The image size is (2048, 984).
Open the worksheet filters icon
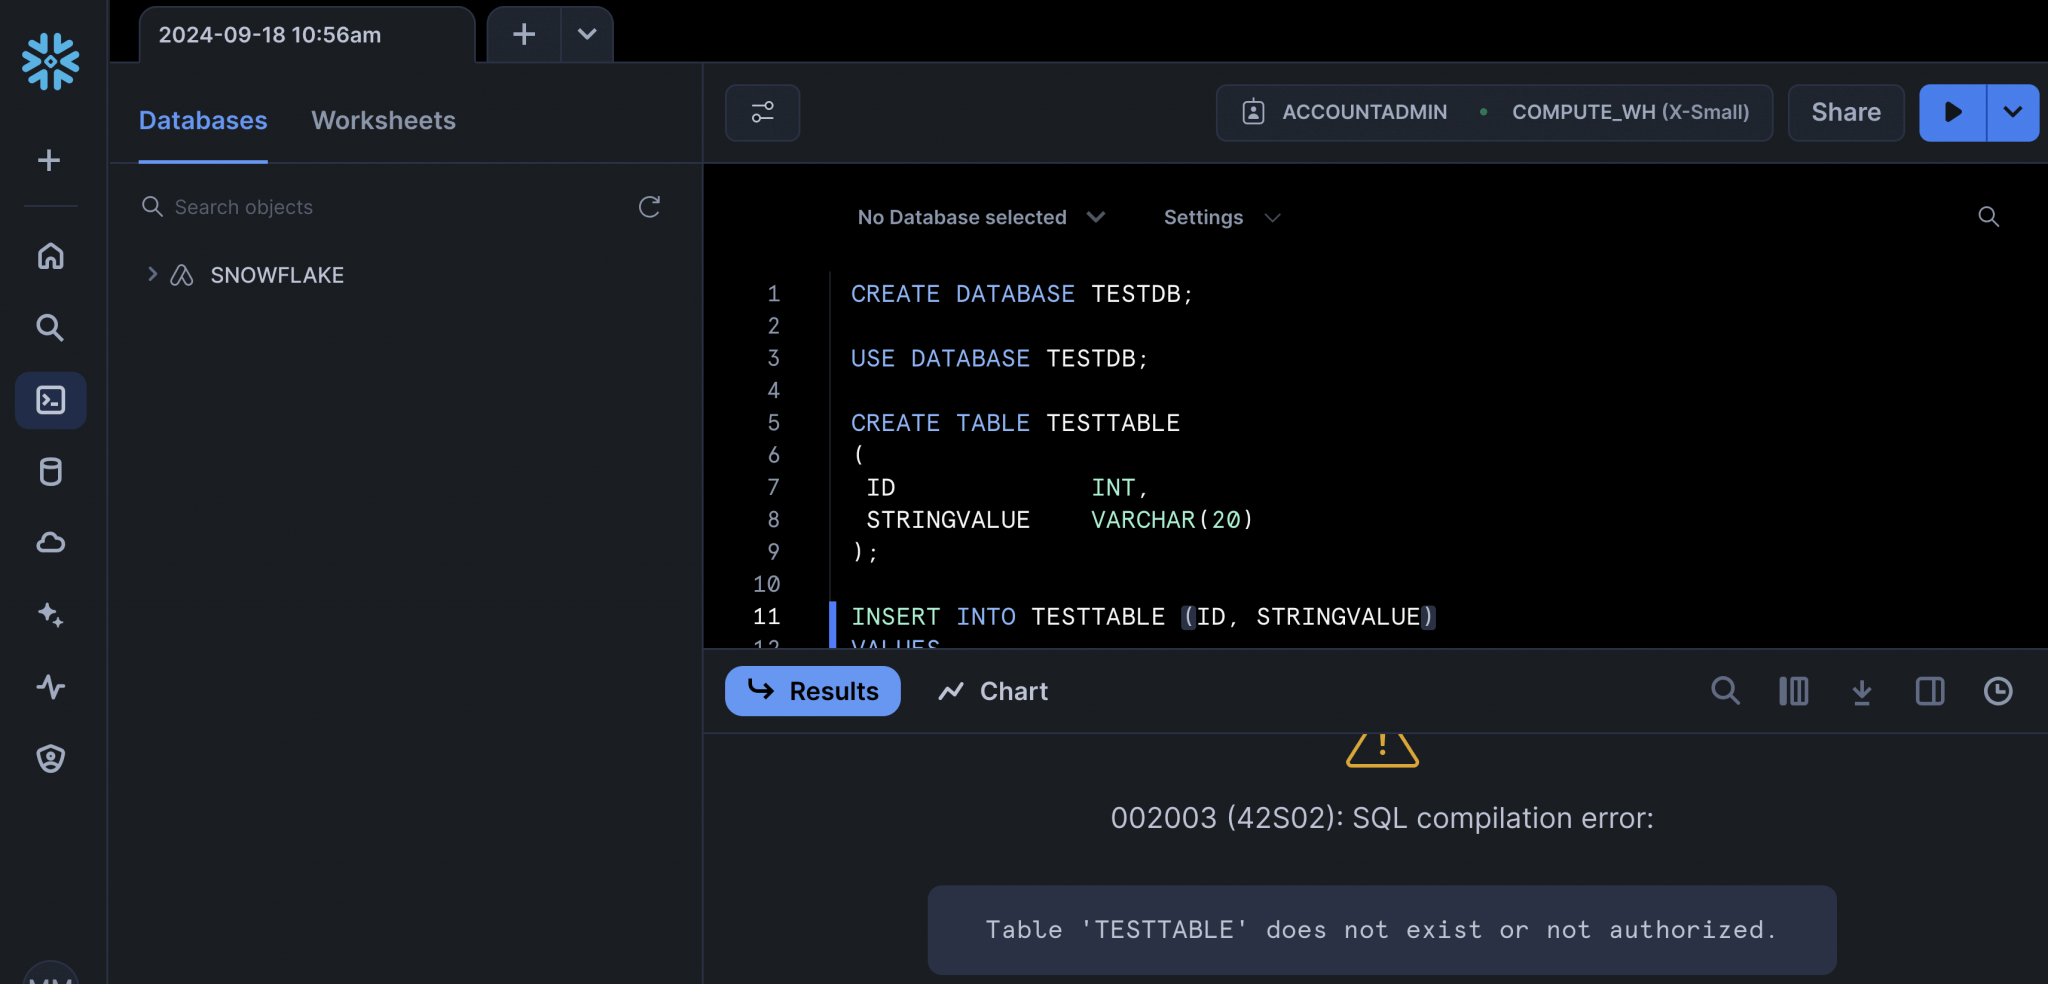coord(762,113)
